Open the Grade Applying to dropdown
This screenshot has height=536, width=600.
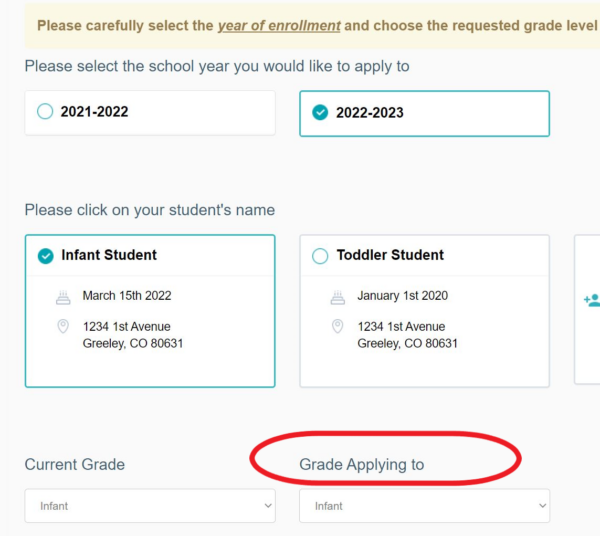tap(424, 506)
